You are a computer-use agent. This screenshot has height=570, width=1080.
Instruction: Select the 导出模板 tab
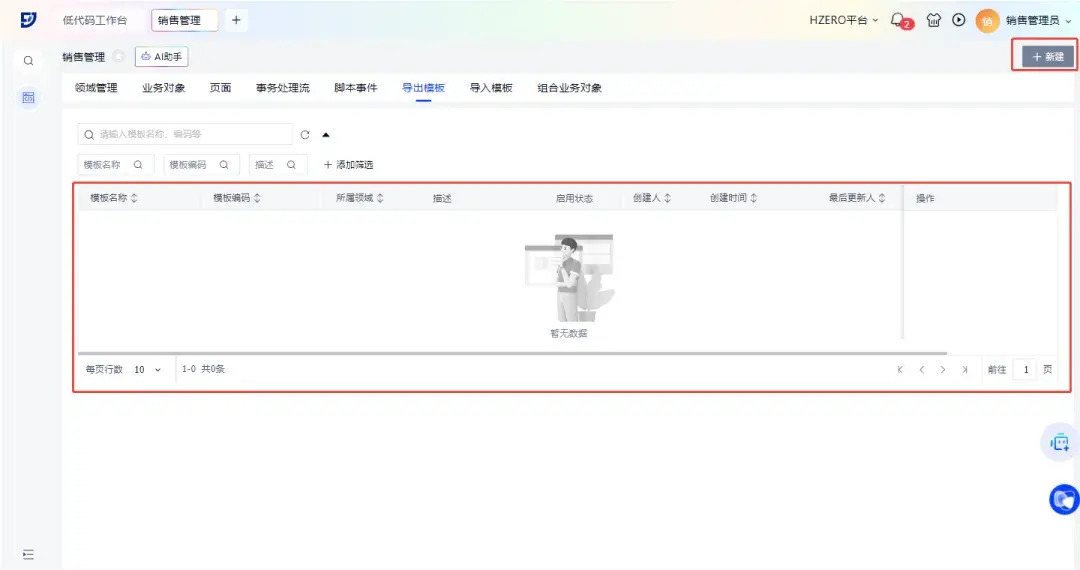pyautogui.click(x=424, y=87)
